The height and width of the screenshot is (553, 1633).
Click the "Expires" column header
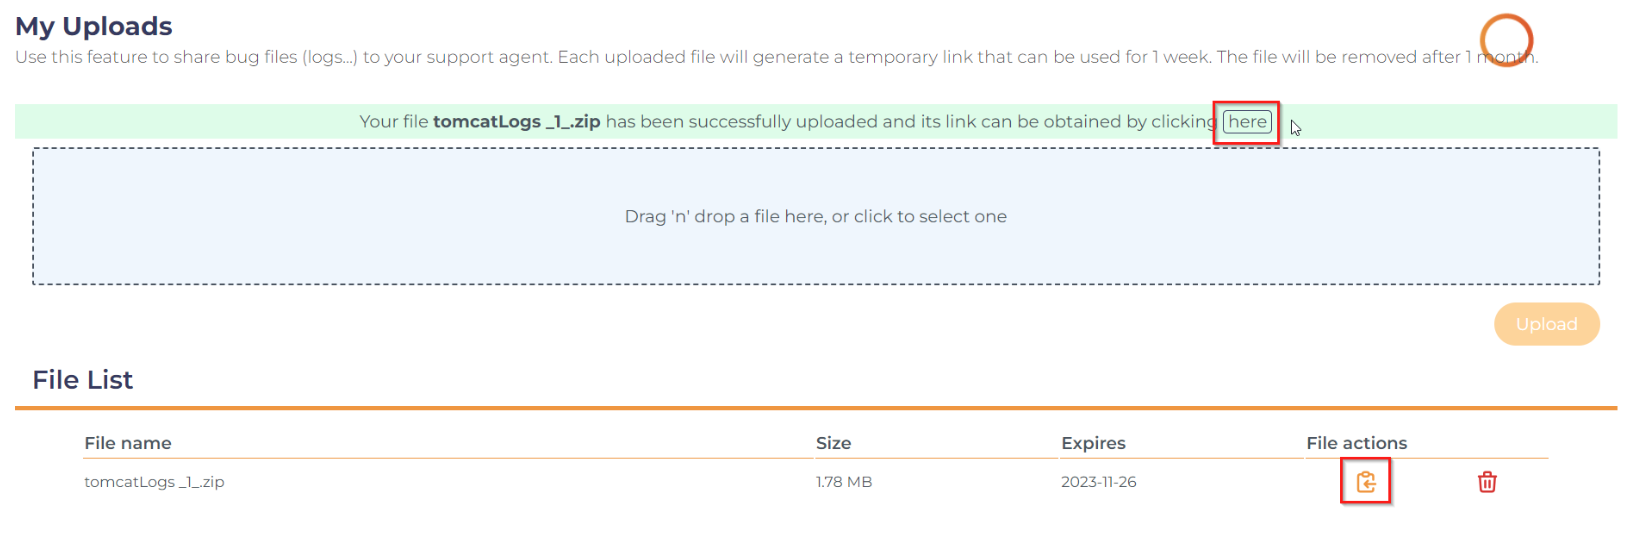click(x=1093, y=443)
